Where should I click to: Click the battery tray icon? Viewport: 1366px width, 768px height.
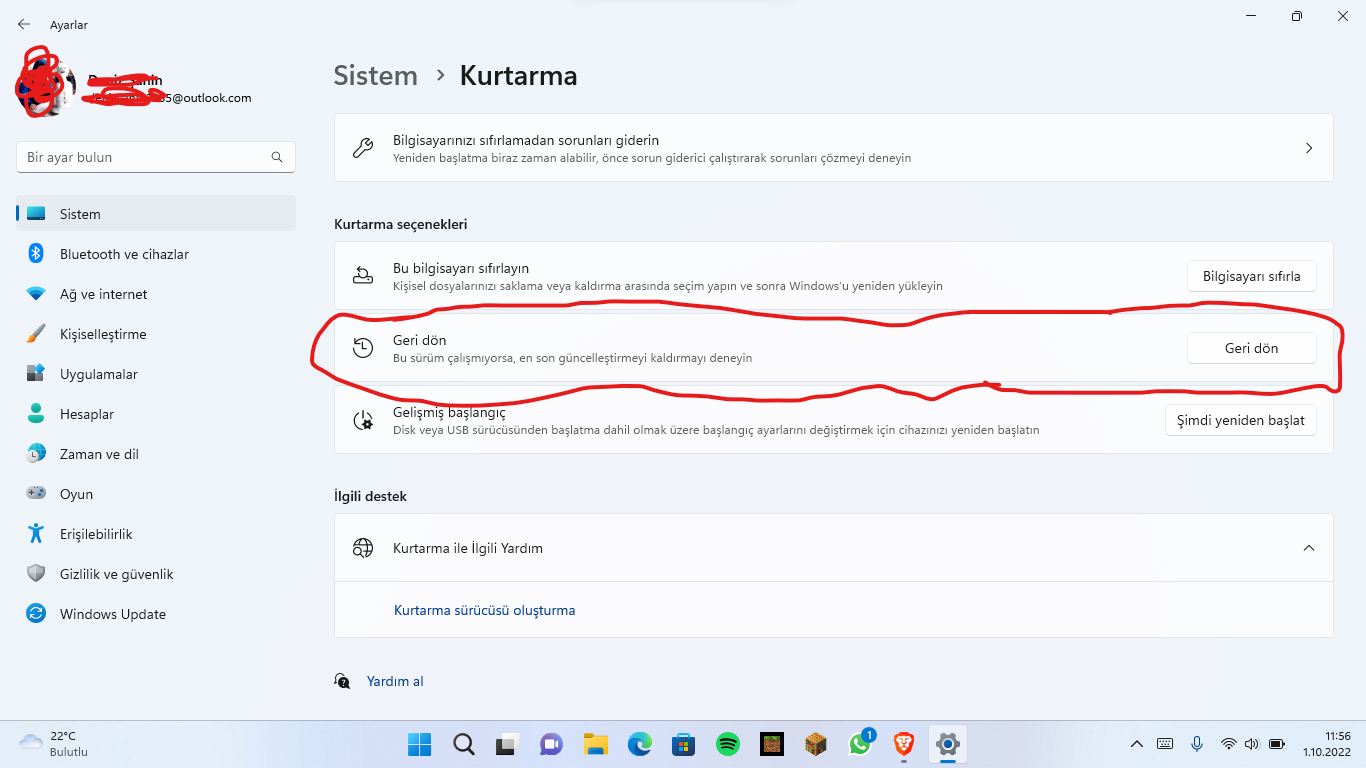[x=1277, y=744]
